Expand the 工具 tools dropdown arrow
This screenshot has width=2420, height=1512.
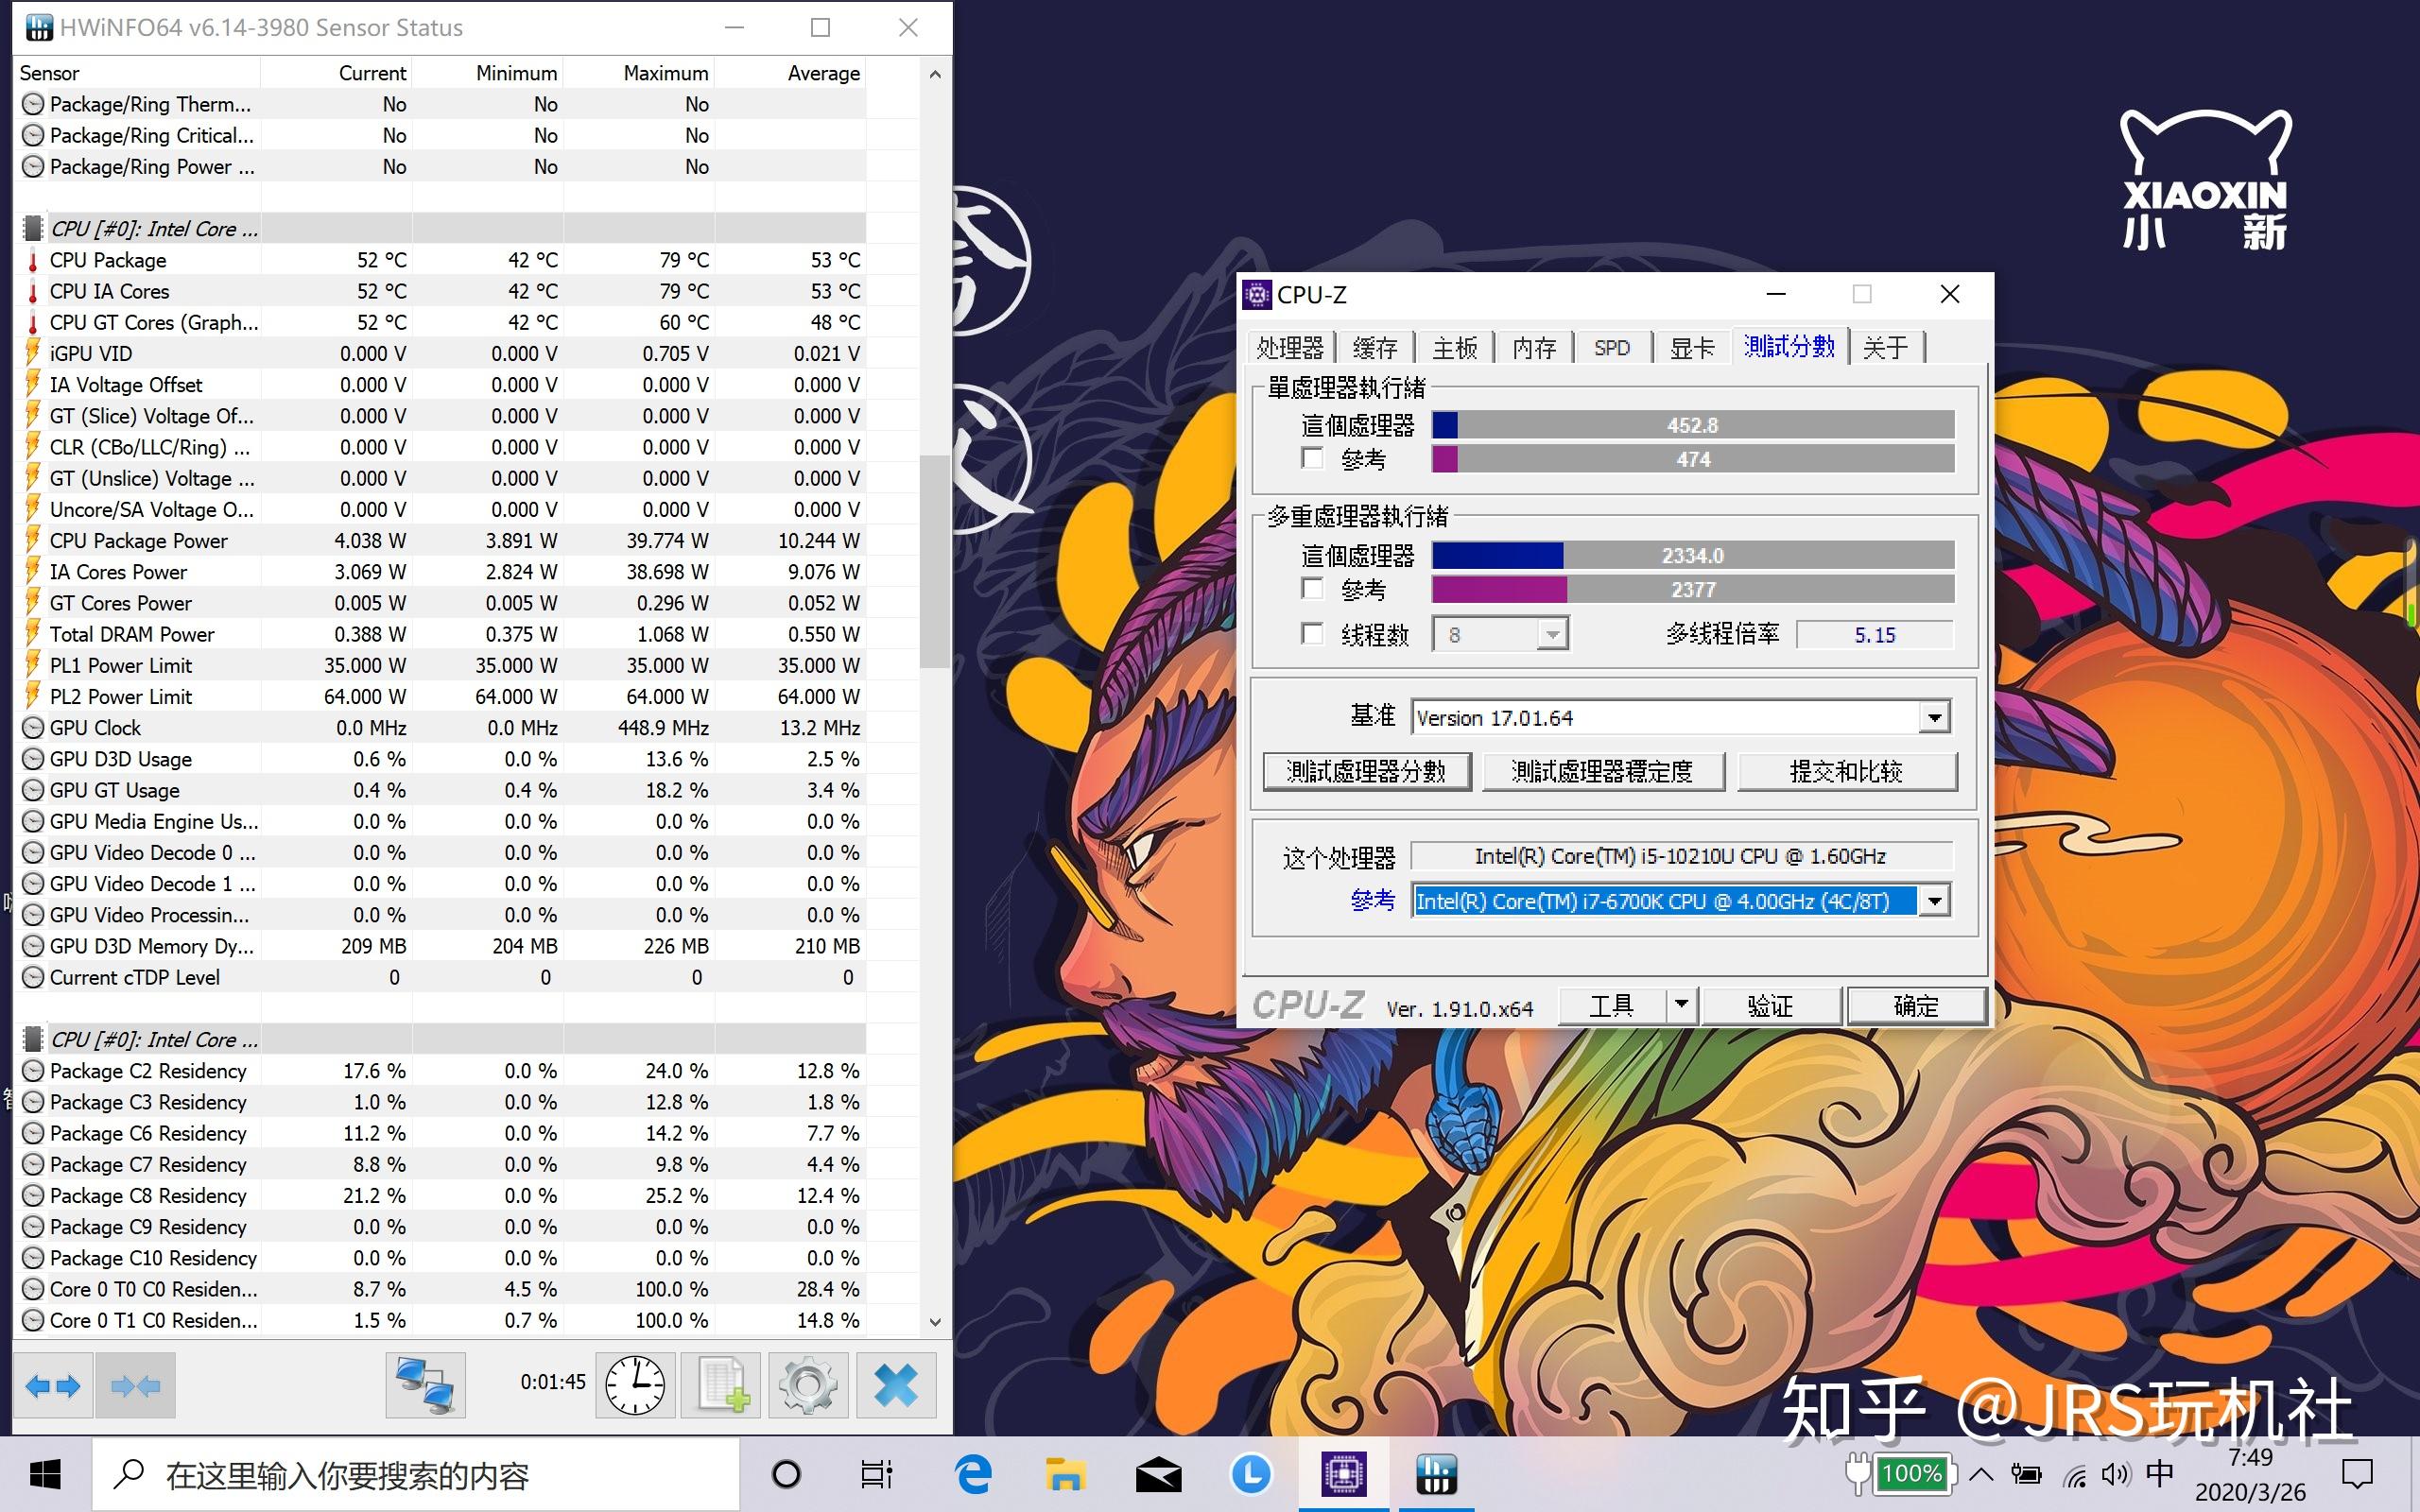coord(1681,1004)
